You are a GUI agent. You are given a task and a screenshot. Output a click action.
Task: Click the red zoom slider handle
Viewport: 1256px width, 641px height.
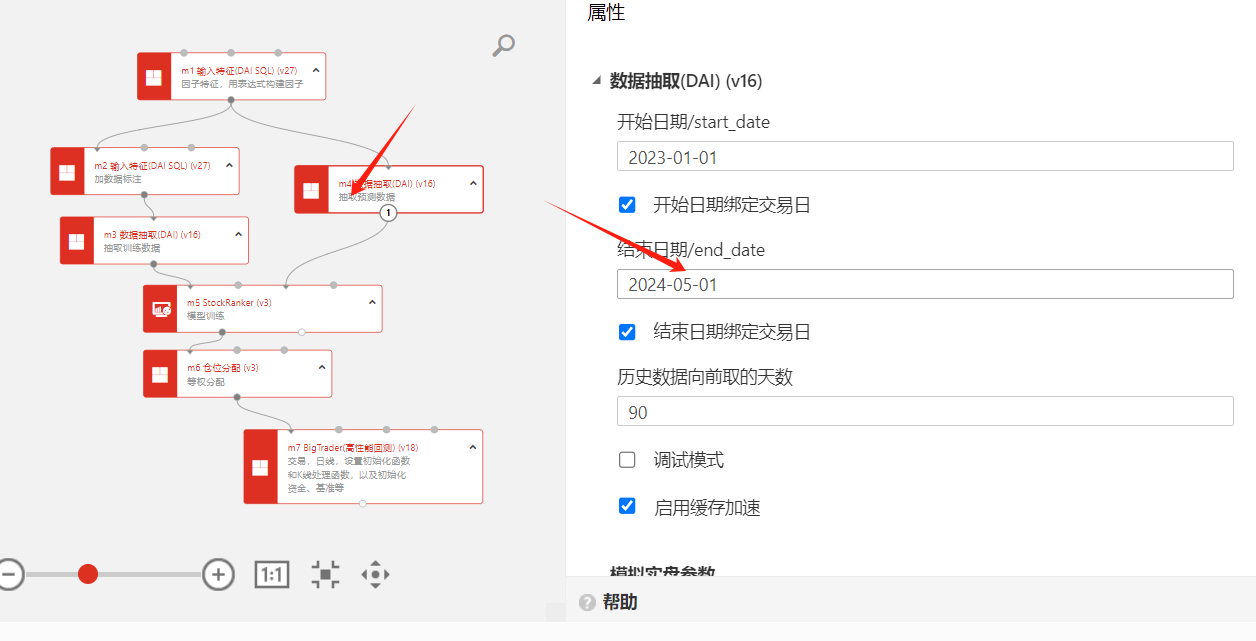[x=88, y=574]
